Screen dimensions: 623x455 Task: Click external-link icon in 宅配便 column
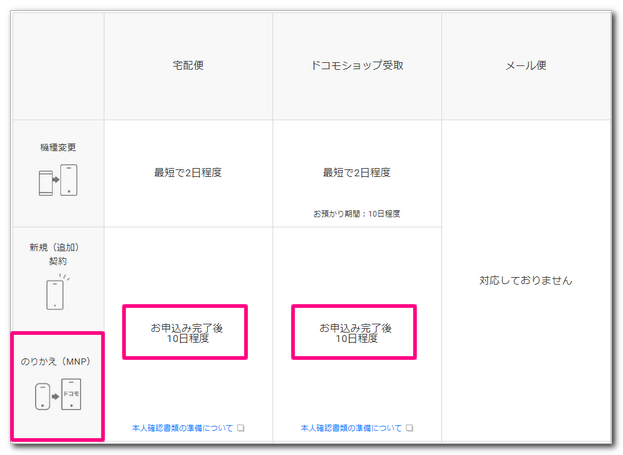point(241,428)
